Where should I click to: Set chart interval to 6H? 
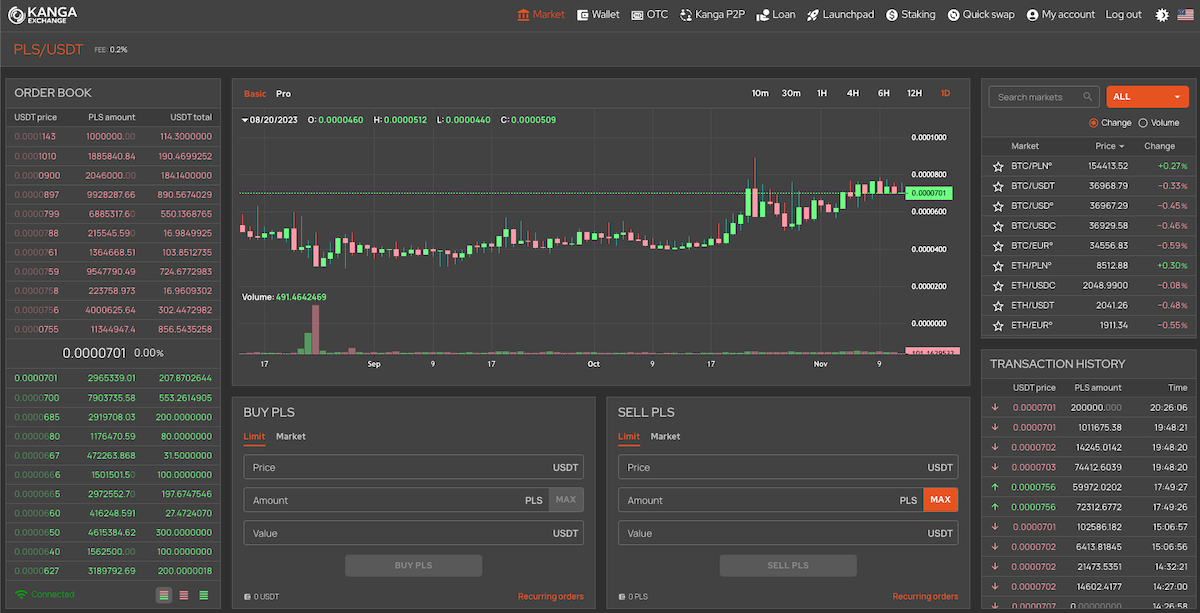[884, 93]
